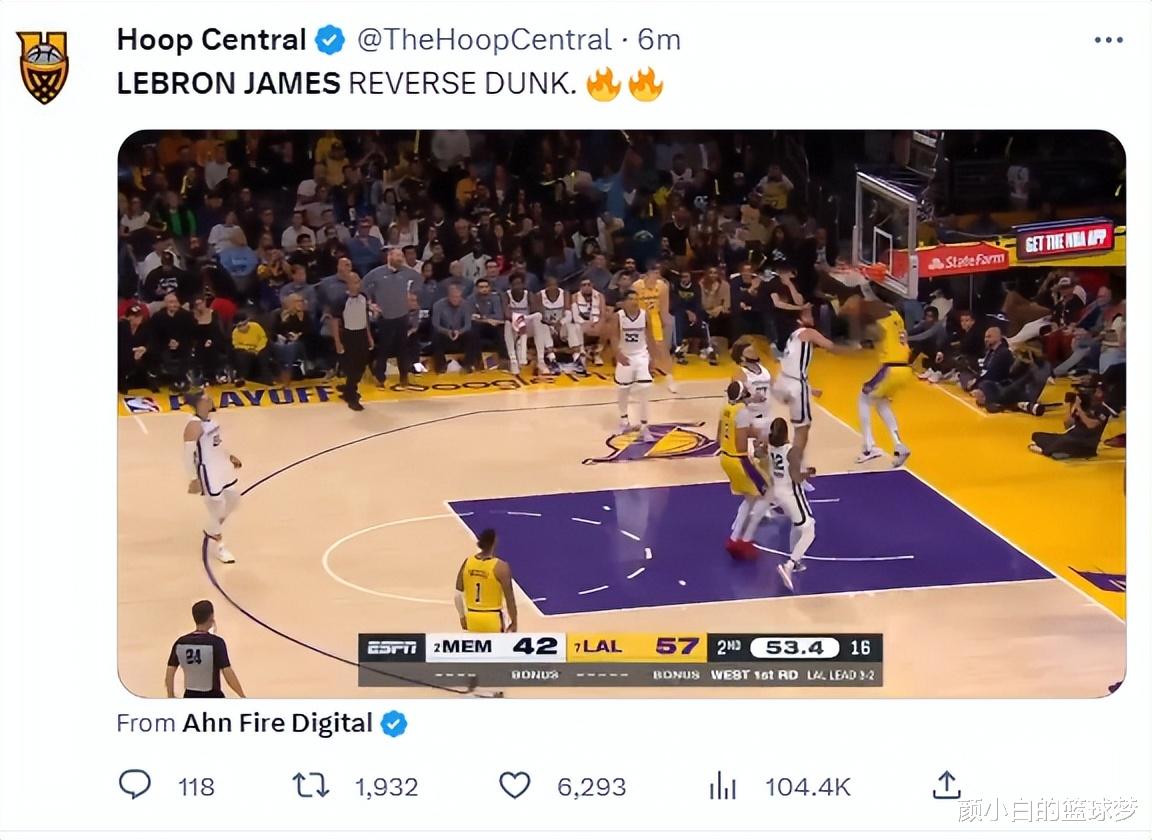
Task: Open view analytics bar chart icon
Action: 722,785
